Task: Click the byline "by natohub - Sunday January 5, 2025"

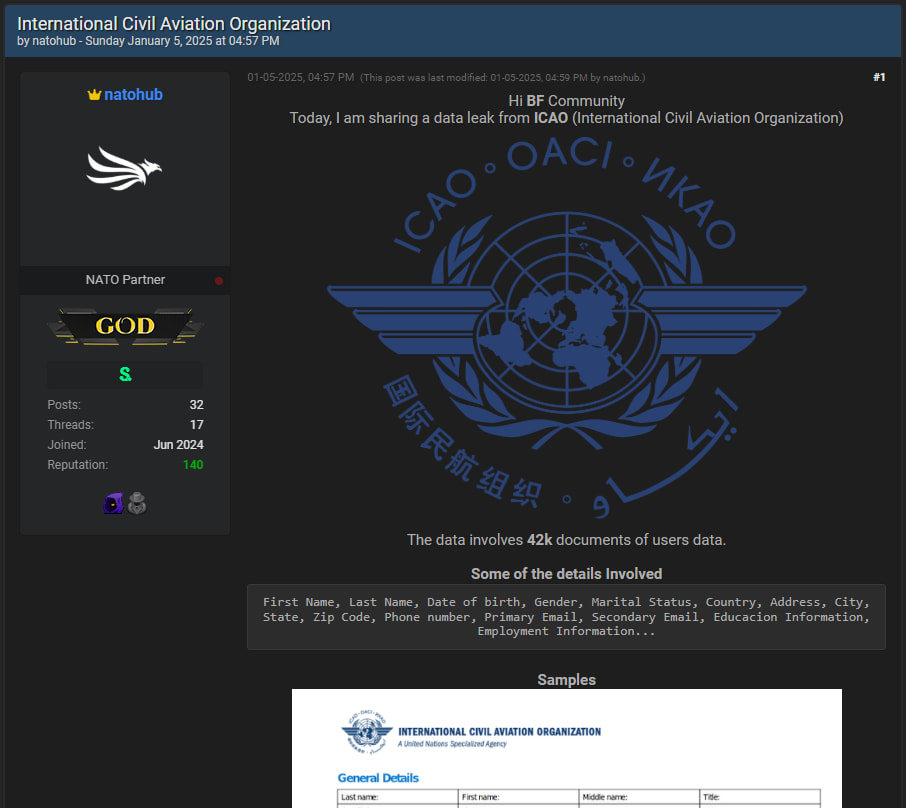Action: (x=148, y=41)
